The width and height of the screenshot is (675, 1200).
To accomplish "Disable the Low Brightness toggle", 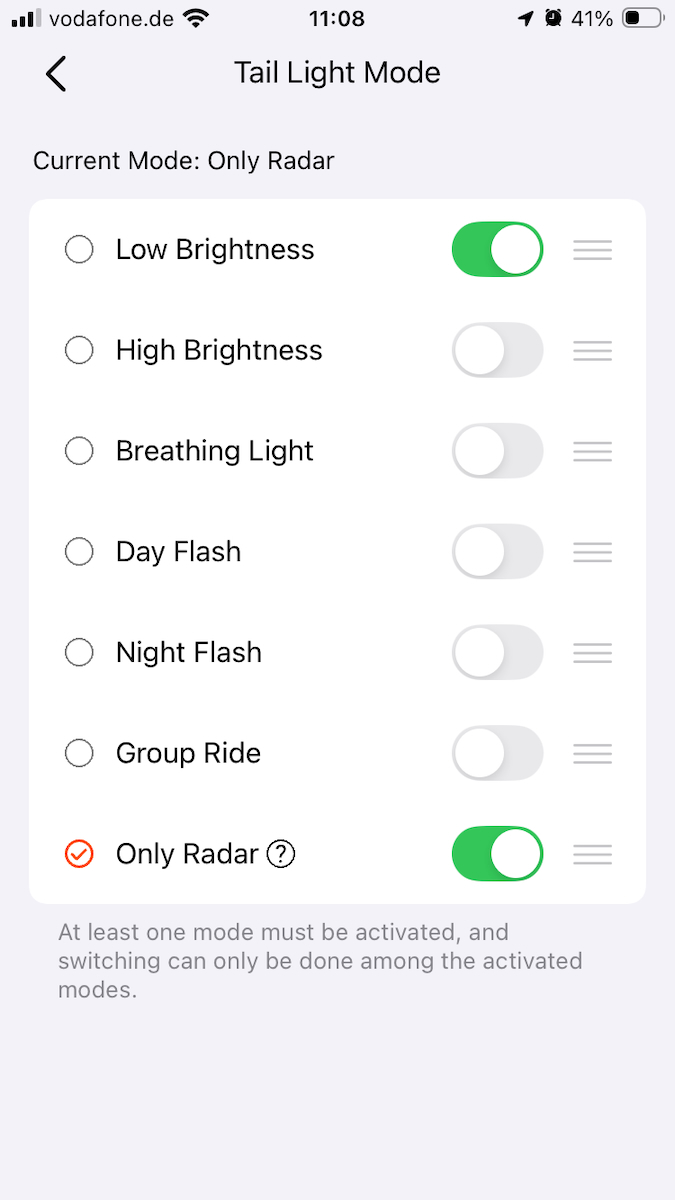I will [x=498, y=250].
